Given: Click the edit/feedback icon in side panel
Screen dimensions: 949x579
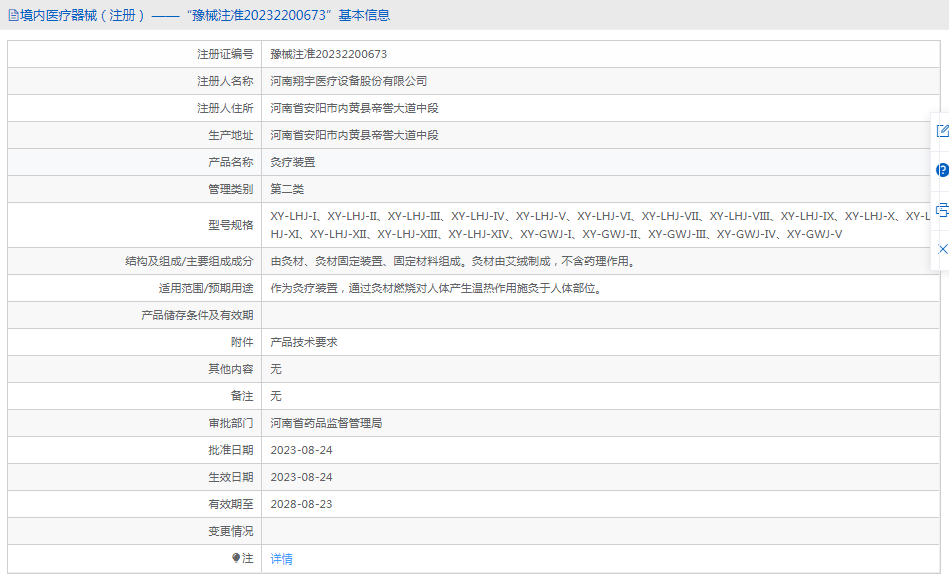Looking at the screenshot, I should (x=942, y=131).
